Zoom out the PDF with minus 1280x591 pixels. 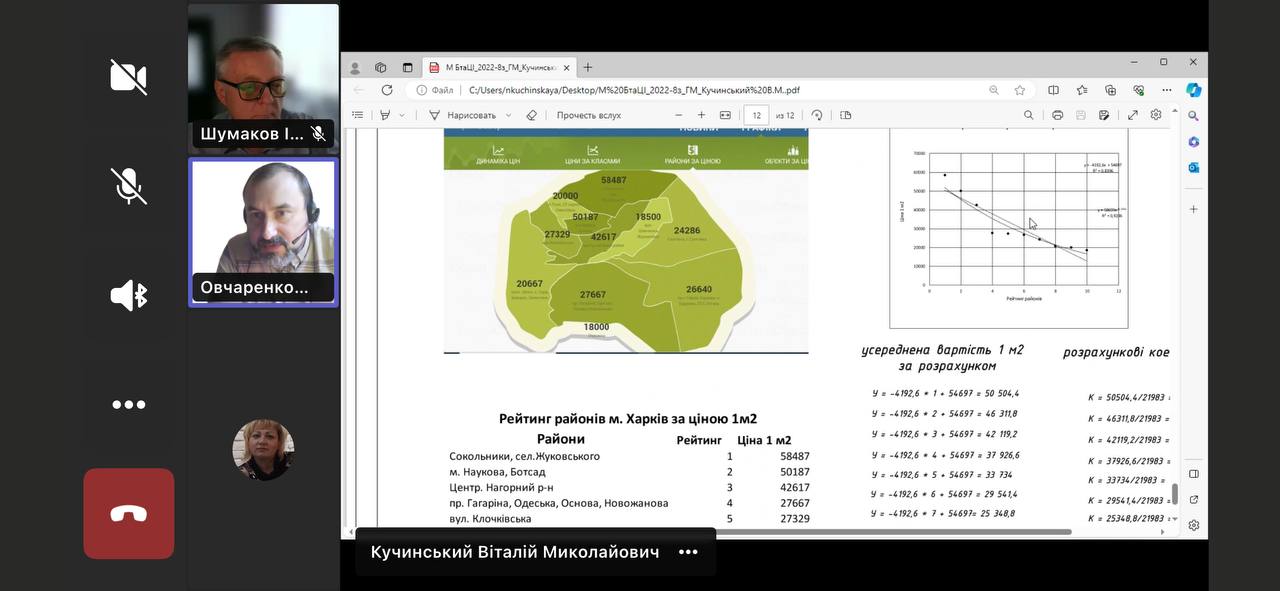click(679, 115)
